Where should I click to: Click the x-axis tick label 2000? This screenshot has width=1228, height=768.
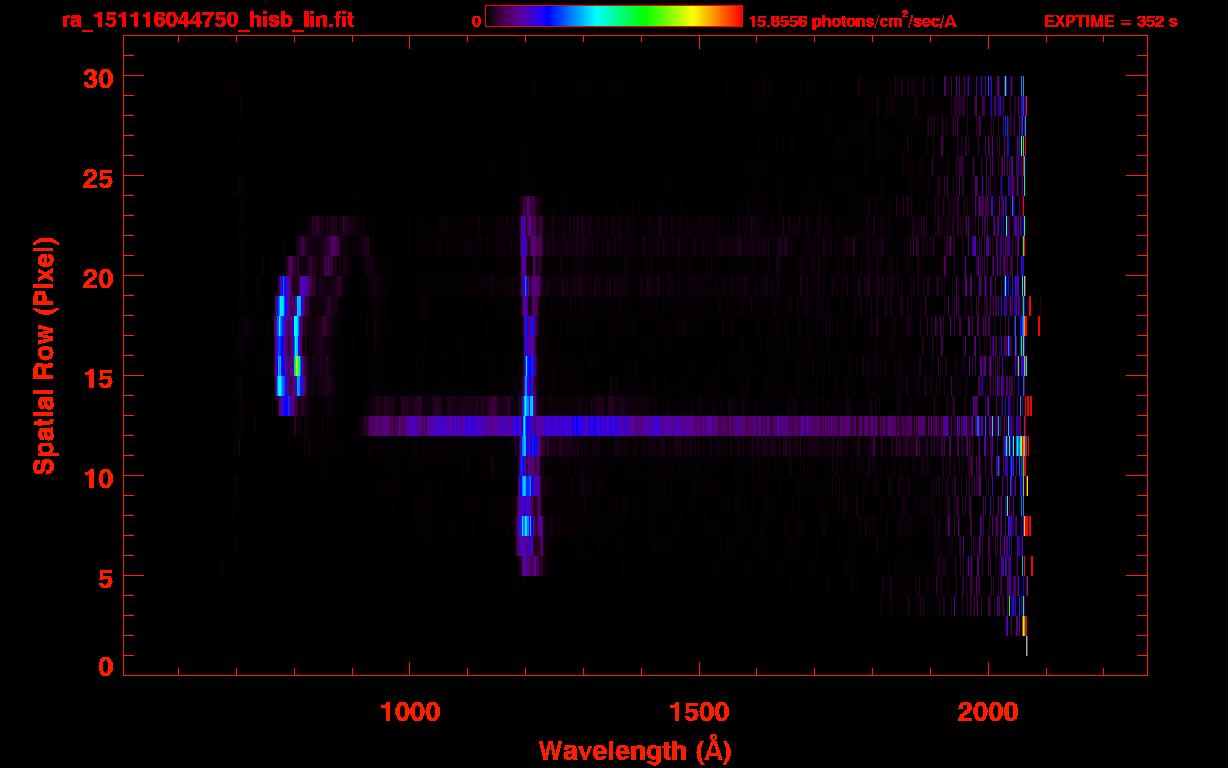[987, 711]
